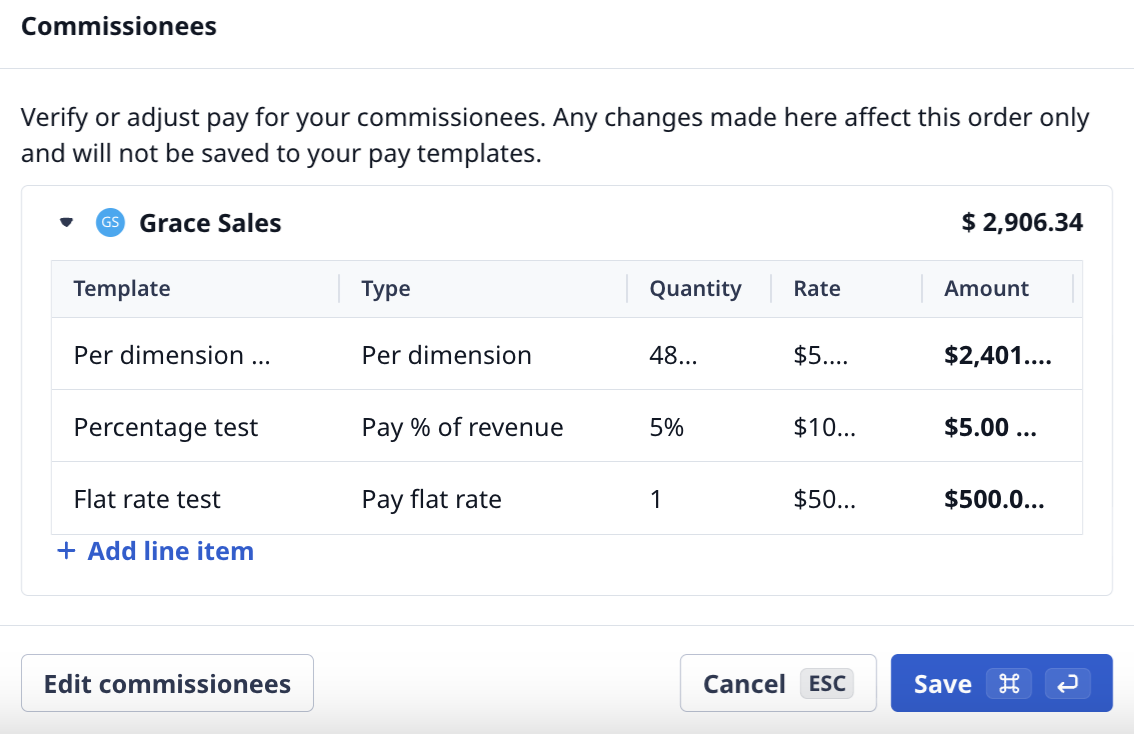The image size is (1134, 734).
Task: Click the plus icon beside Add line item
Action: click(x=67, y=551)
